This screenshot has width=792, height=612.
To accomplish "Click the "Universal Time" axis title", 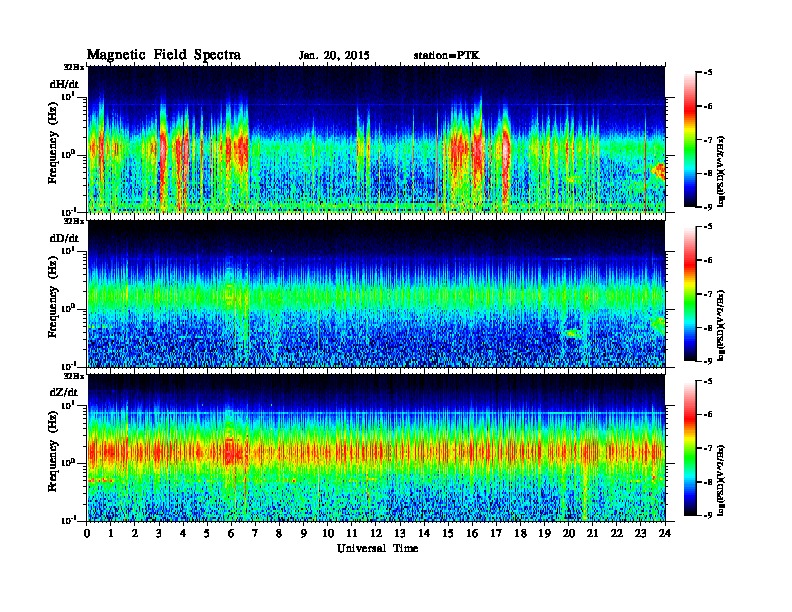I will point(377,548).
